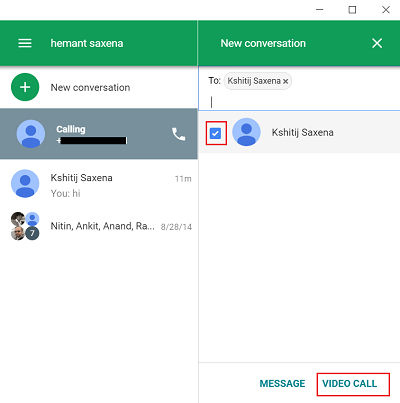Click Kshitij Saxena avatar in conversation list
The height and width of the screenshot is (403, 400).
(25, 183)
